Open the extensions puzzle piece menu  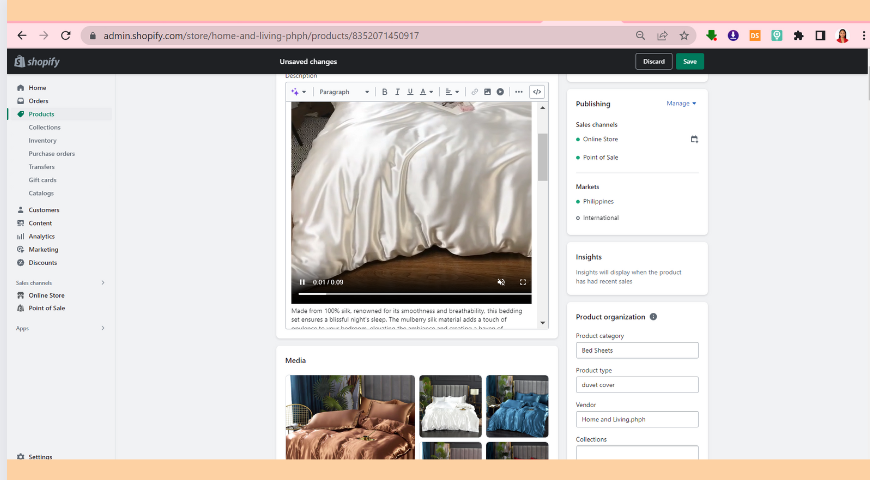(798, 36)
